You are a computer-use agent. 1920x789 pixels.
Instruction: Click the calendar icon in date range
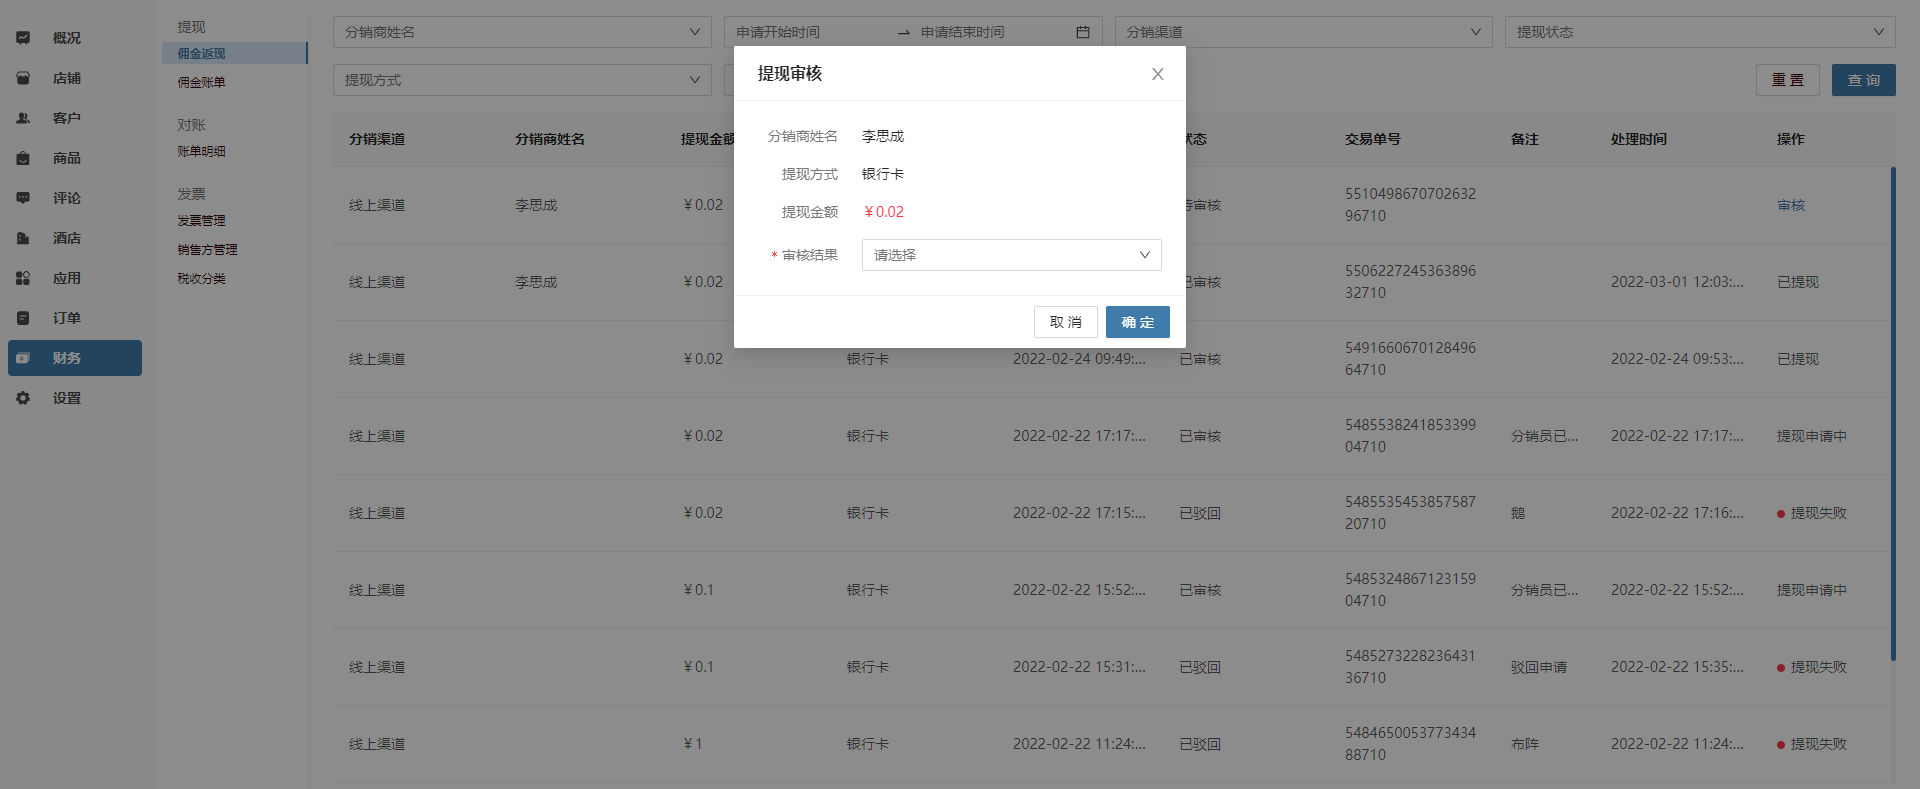pyautogui.click(x=1082, y=32)
